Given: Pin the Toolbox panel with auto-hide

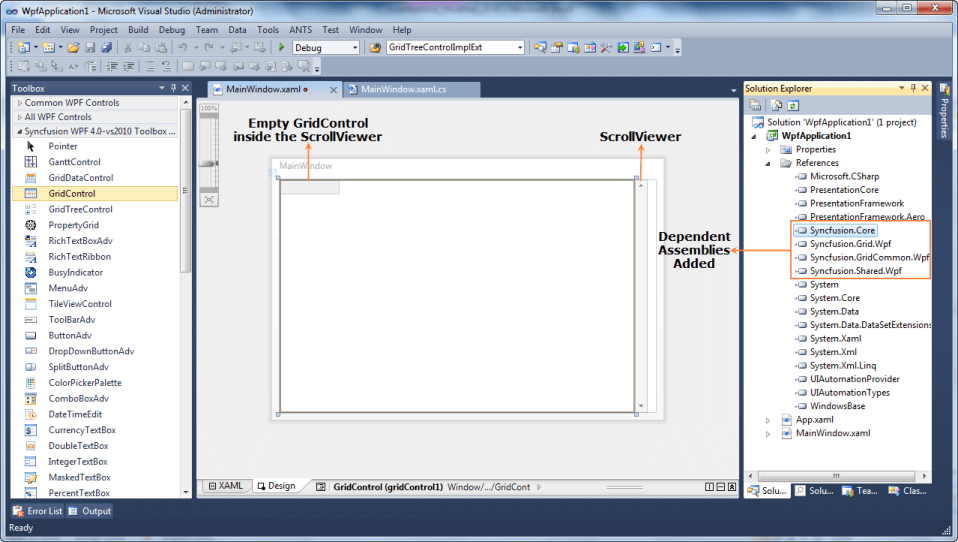Looking at the screenshot, I should tap(174, 88).
